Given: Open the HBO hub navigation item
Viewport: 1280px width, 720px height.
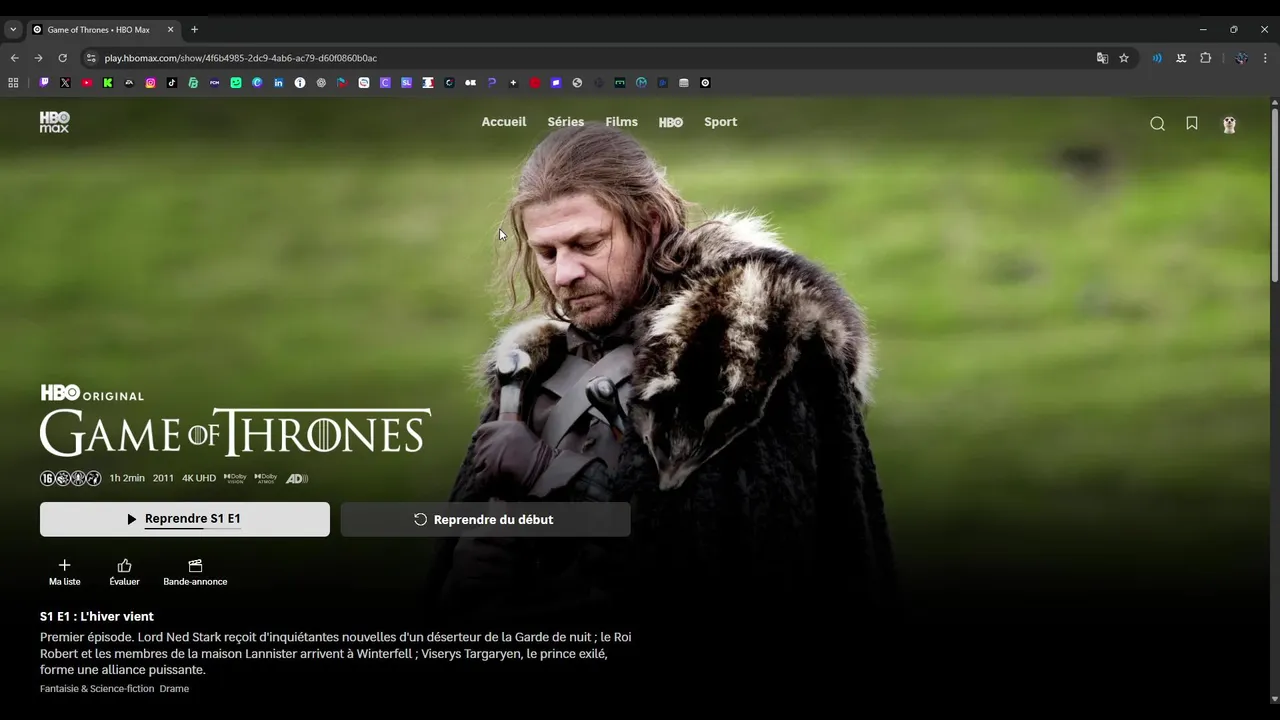Looking at the screenshot, I should [x=671, y=122].
